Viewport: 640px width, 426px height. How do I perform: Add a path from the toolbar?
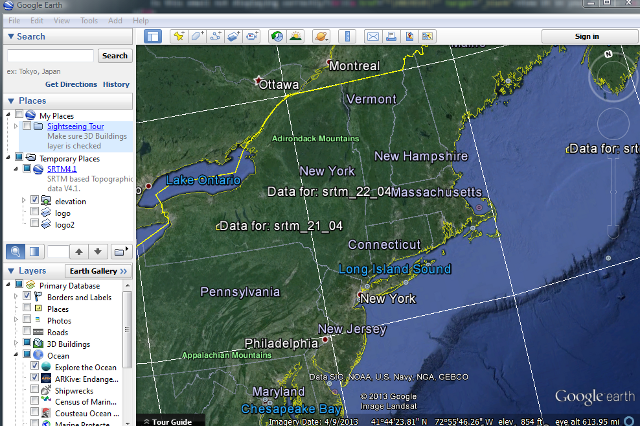216,36
